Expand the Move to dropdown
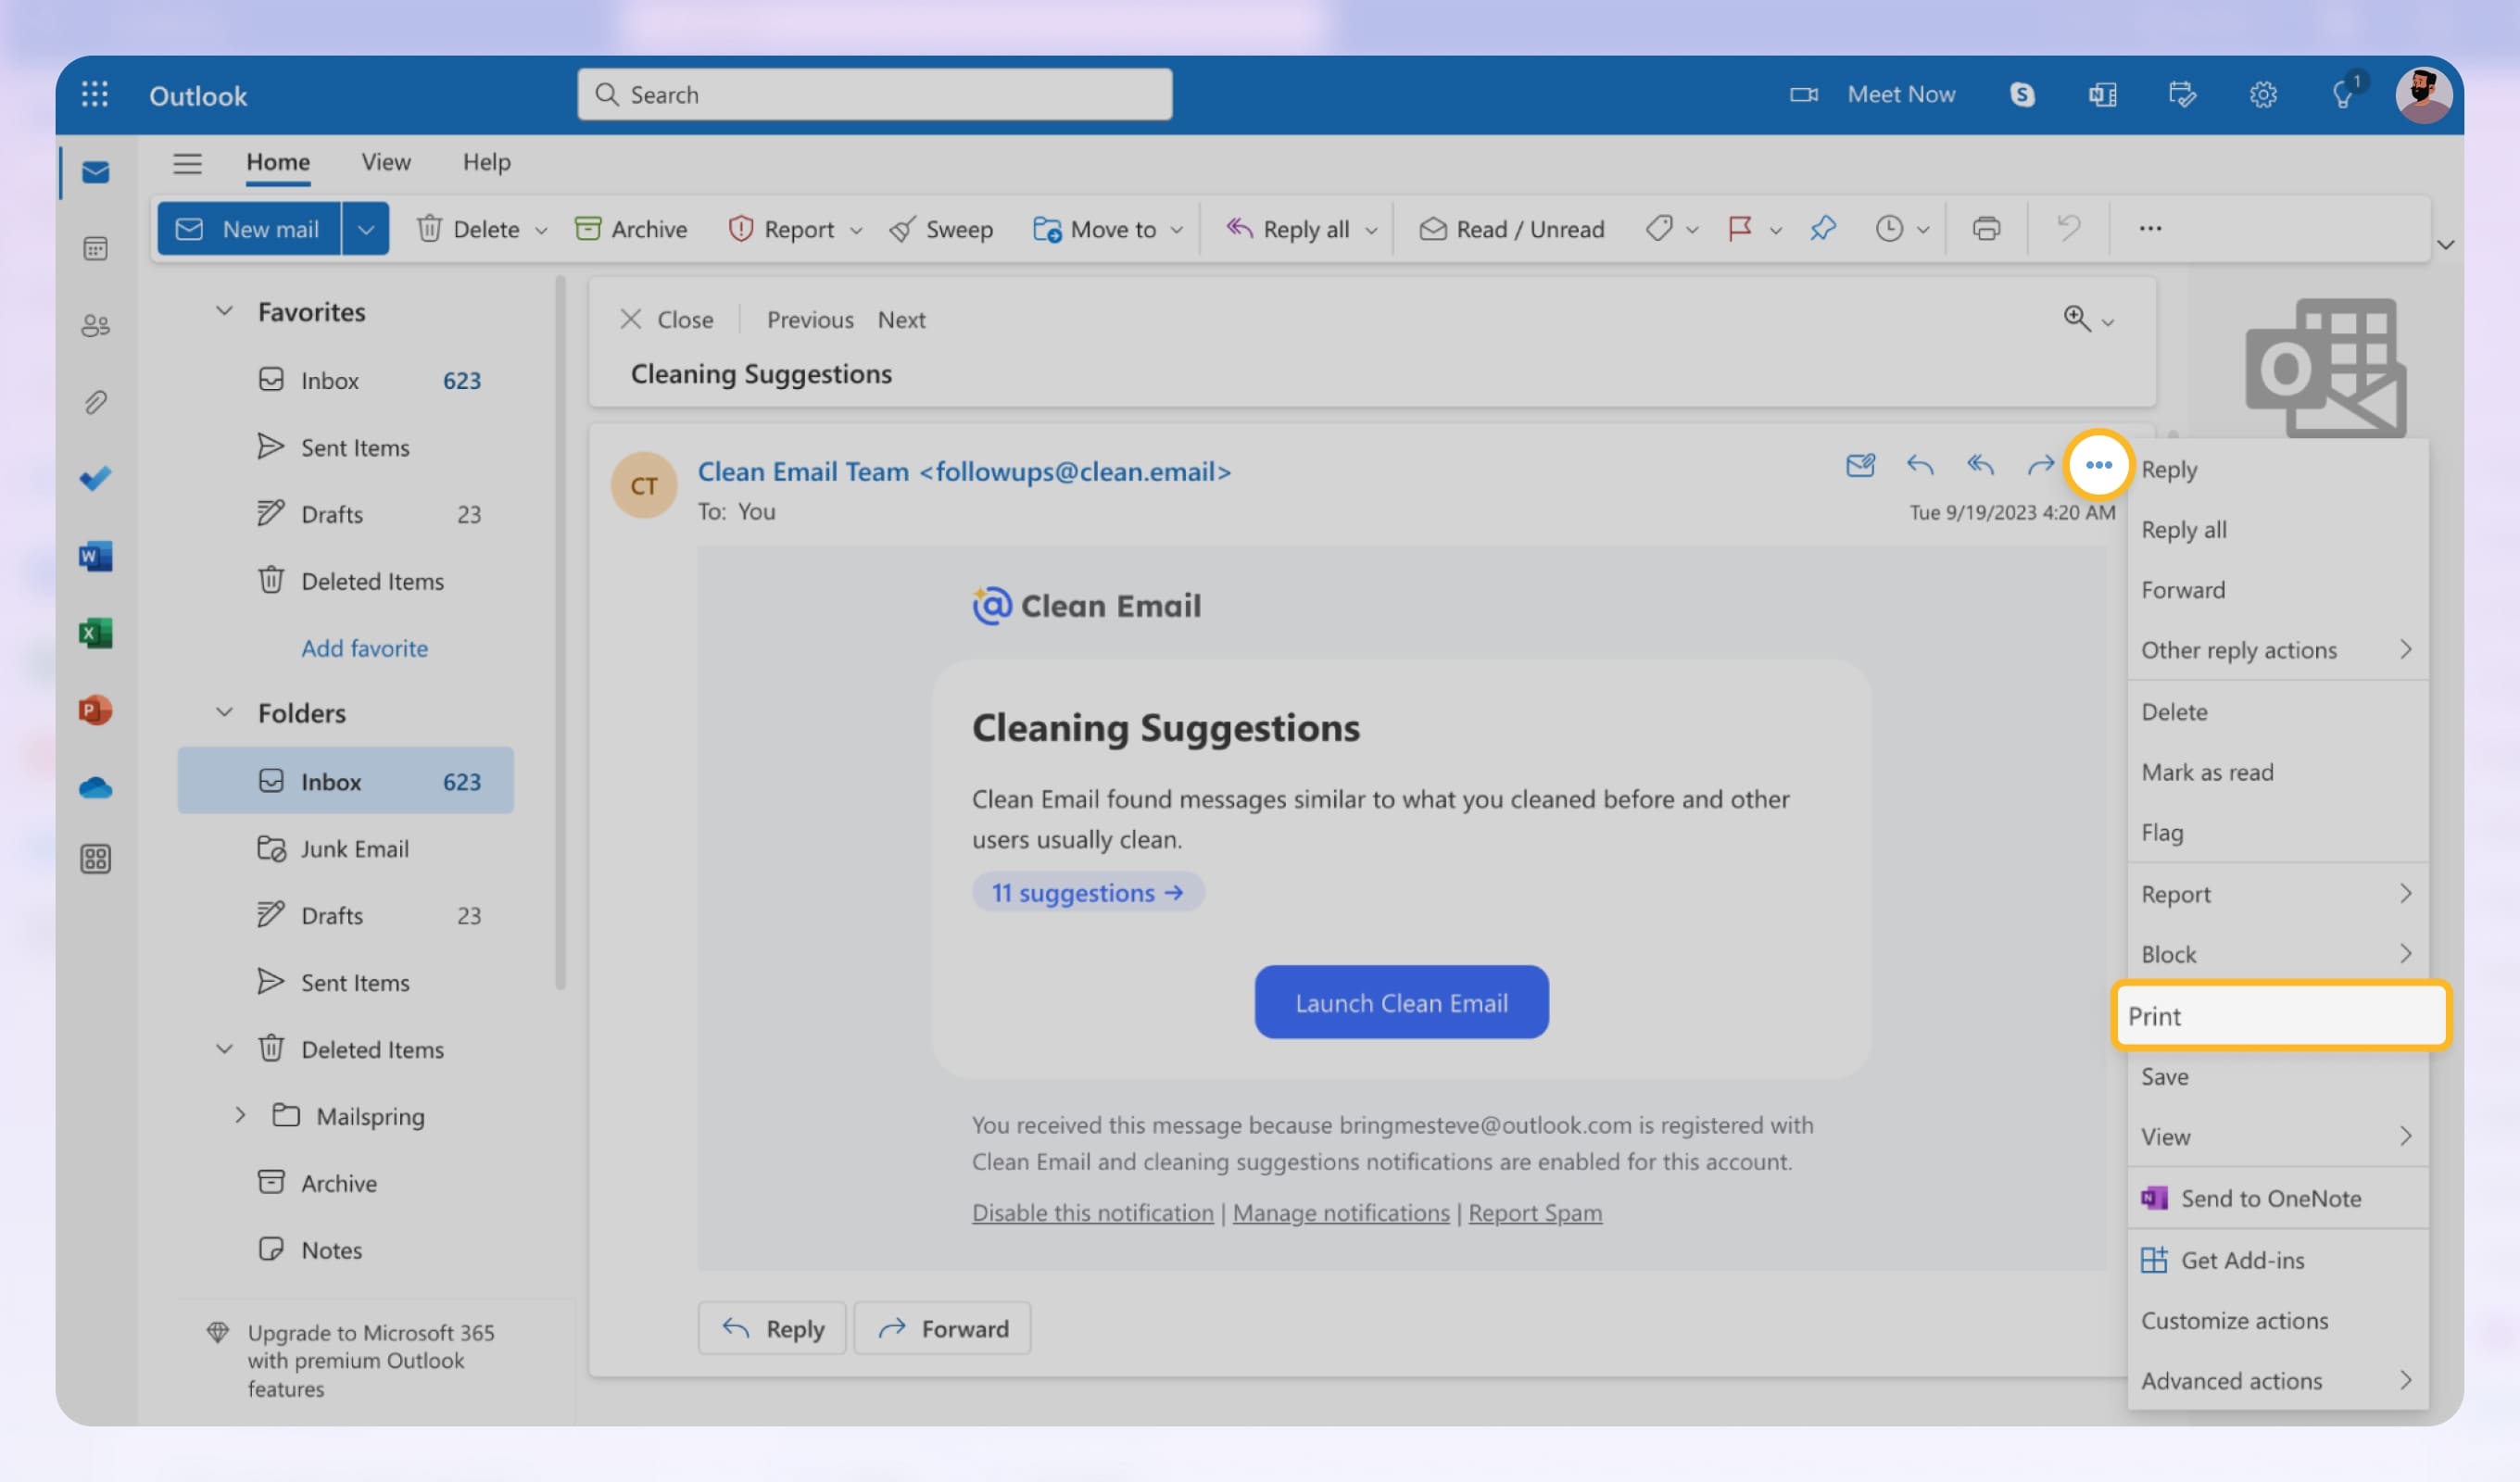Screen dimensions: 2520x1482 pos(1176,230)
